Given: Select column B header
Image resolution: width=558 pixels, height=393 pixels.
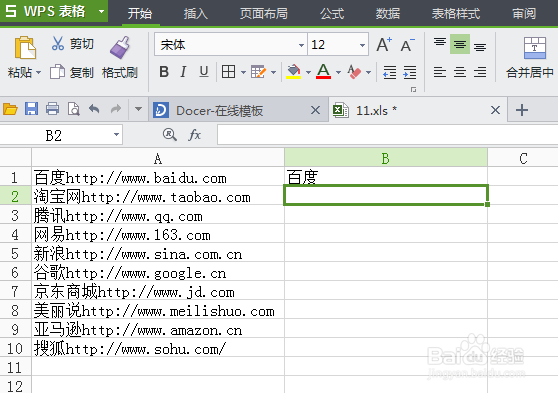Looking at the screenshot, I should pyautogui.click(x=386, y=158).
